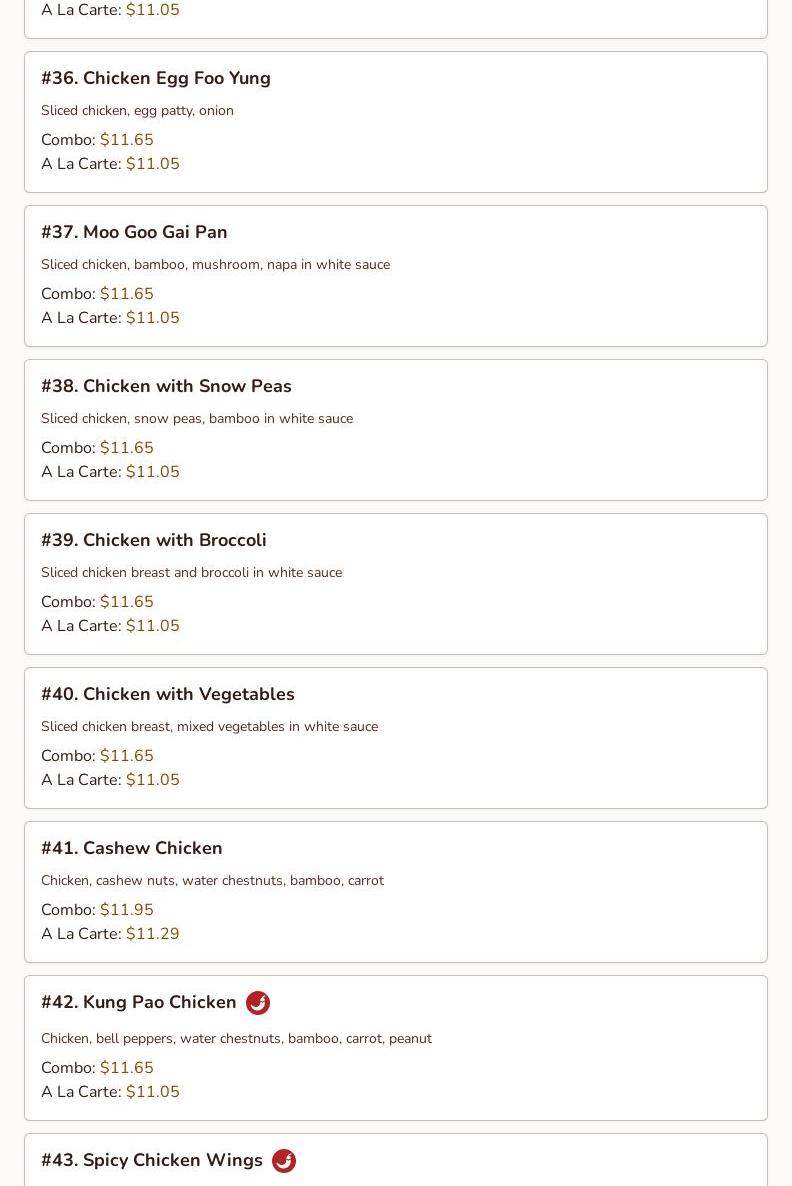Click Moo Goo Gai Pan description text

(215, 264)
